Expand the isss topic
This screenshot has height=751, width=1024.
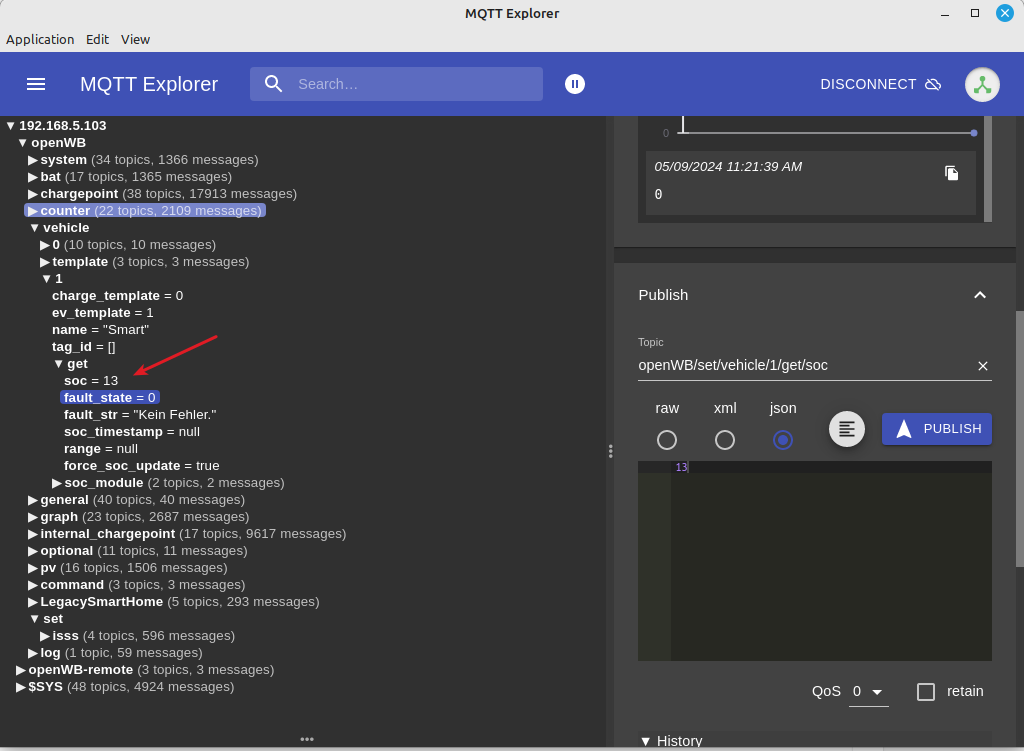(45, 635)
